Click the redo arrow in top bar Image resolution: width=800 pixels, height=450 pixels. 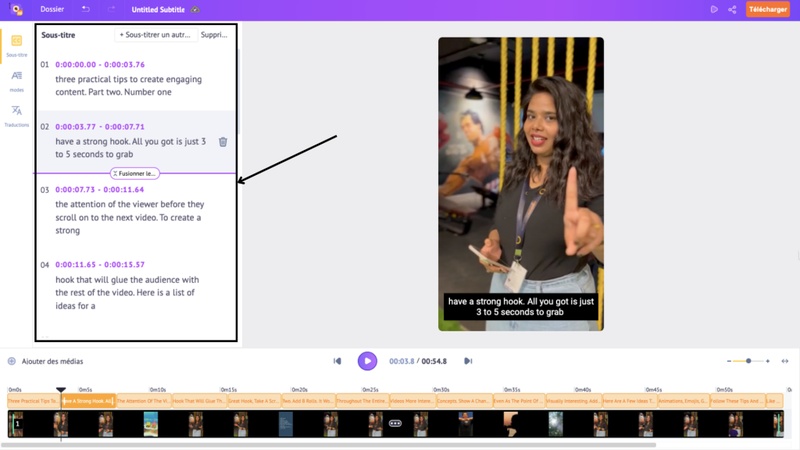pyautogui.click(x=110, y=9)
